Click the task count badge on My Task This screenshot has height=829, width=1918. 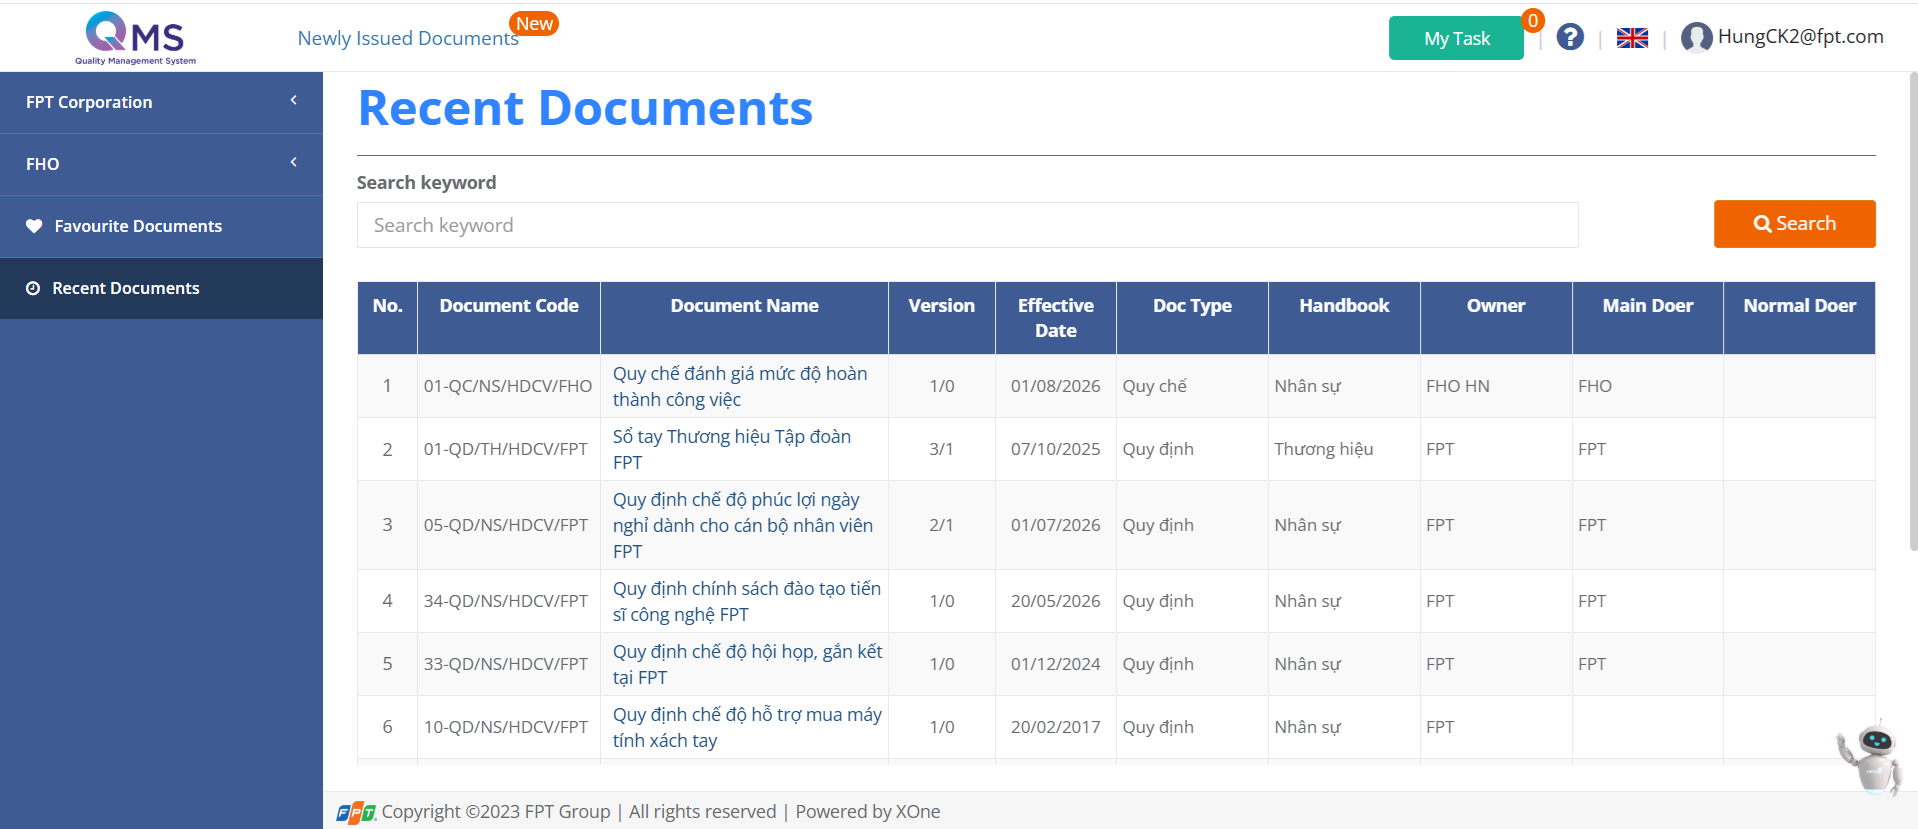pyautogui.click(x=1533, y=20)
